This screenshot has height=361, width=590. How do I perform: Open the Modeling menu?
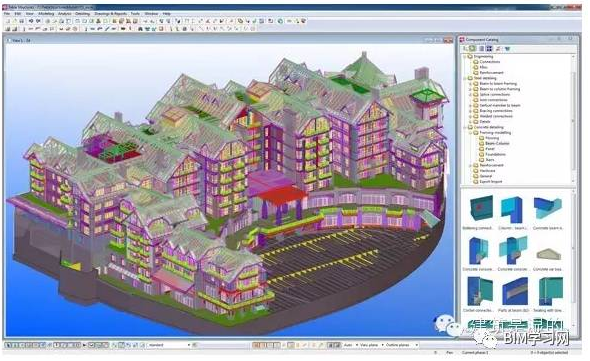(46, 14)
